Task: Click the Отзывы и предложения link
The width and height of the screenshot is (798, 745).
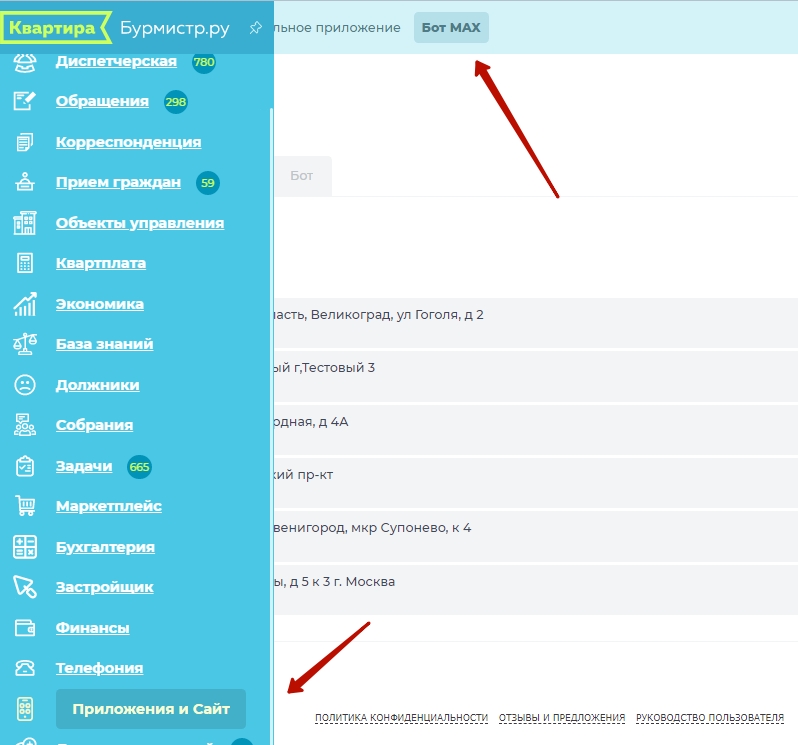Action: 561,718
